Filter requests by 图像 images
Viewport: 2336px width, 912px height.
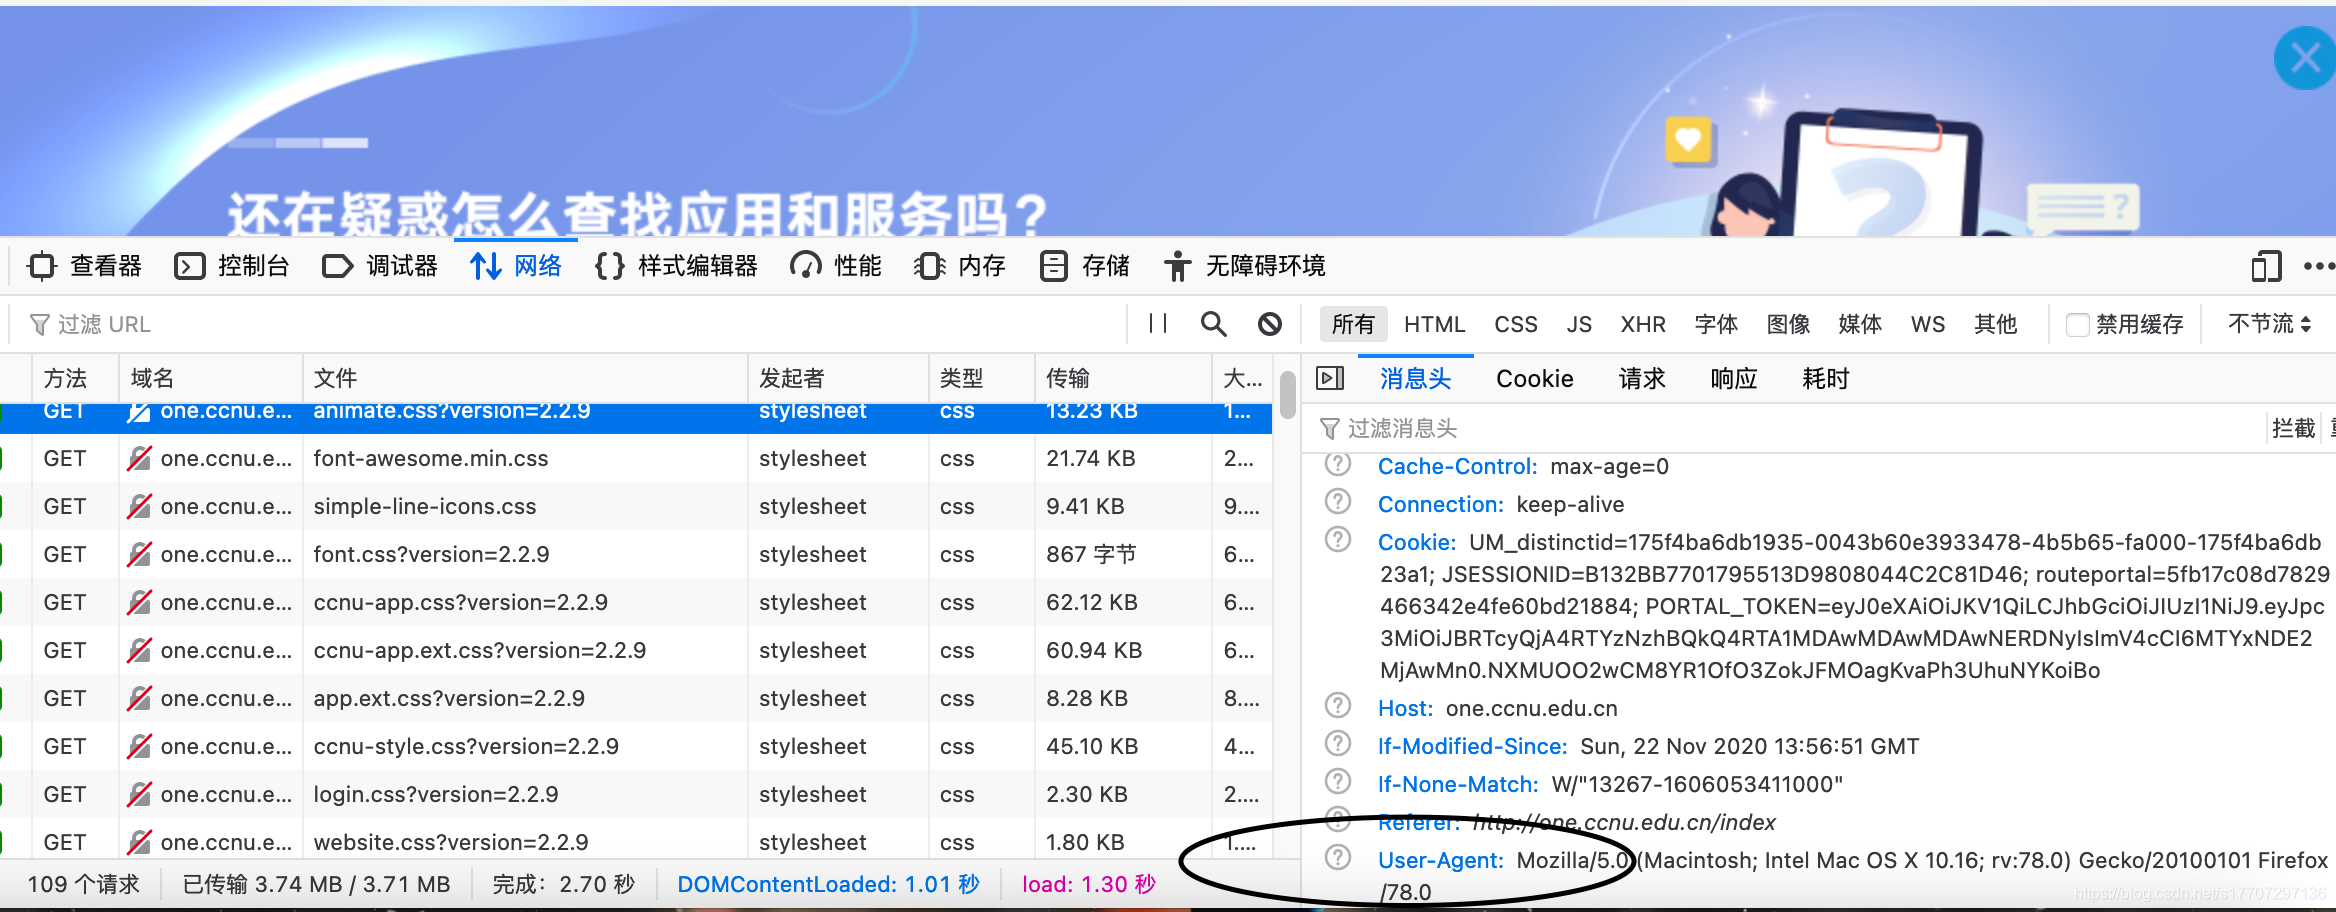tap(1788, 324)
